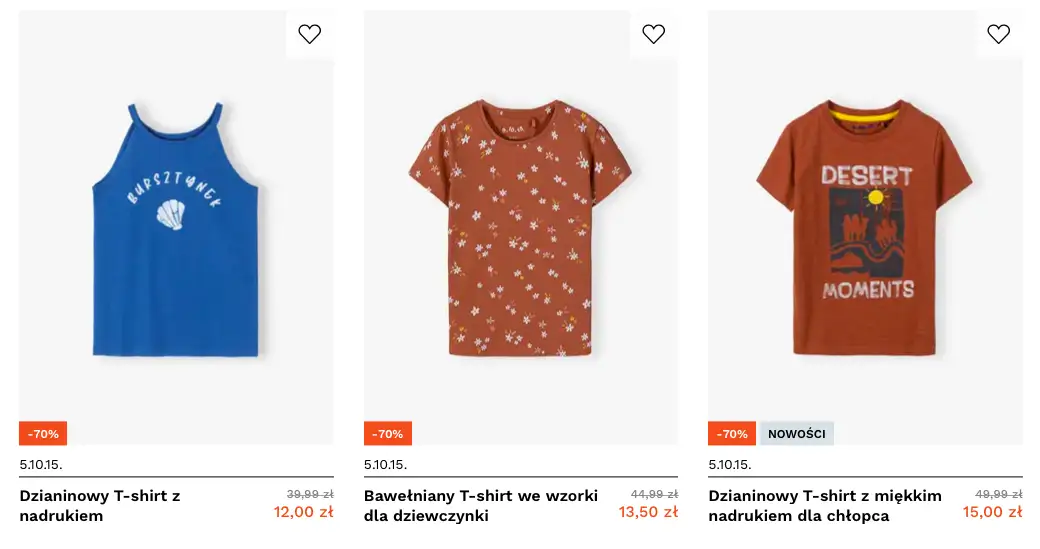Click the crossed-out 49,99 zł price
Screen dimensions: 1040x549
[x=998, y=494]
